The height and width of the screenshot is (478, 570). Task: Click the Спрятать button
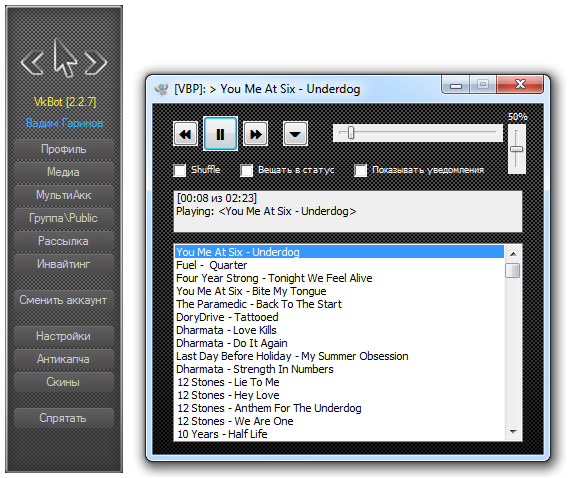pos(64,418)
